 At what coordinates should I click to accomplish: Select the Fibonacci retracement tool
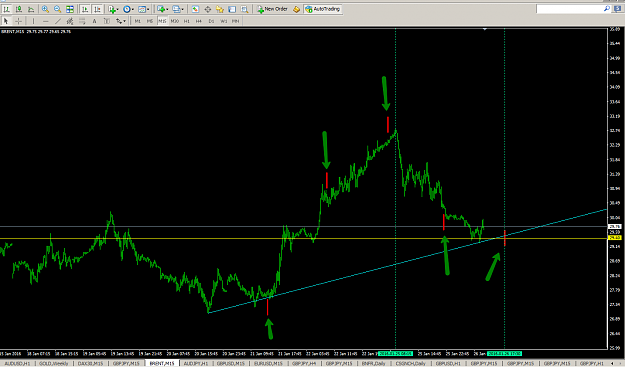82,21
